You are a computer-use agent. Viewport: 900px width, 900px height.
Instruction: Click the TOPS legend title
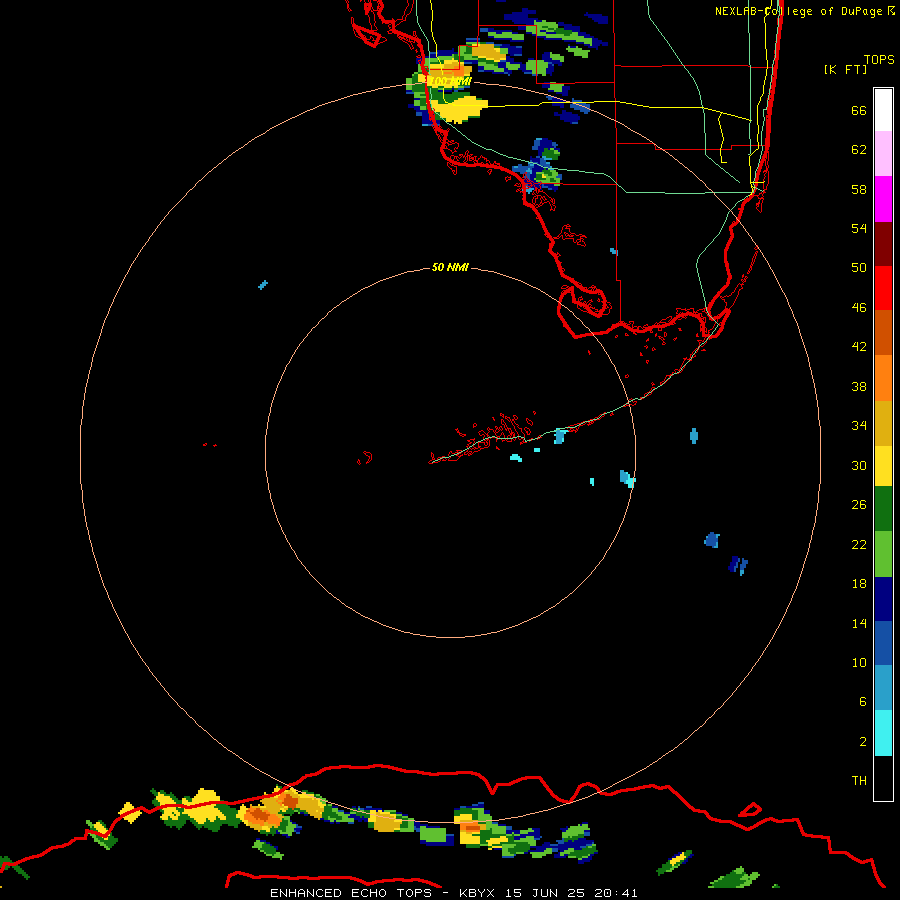pyautogui.click(x=879, y=59)
